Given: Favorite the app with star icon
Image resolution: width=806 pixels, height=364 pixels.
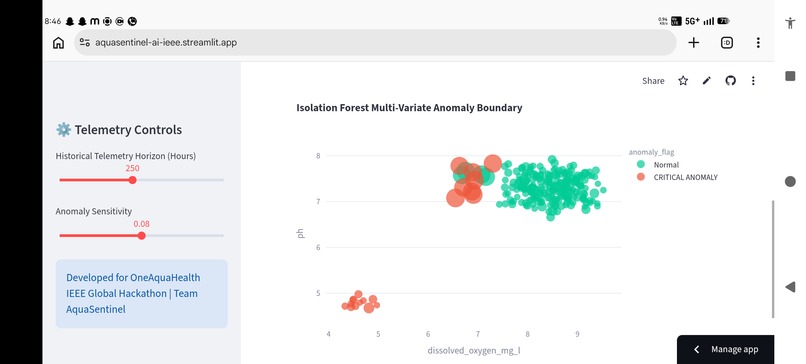Looking at the screenshot, I should (x=683, y=81).
